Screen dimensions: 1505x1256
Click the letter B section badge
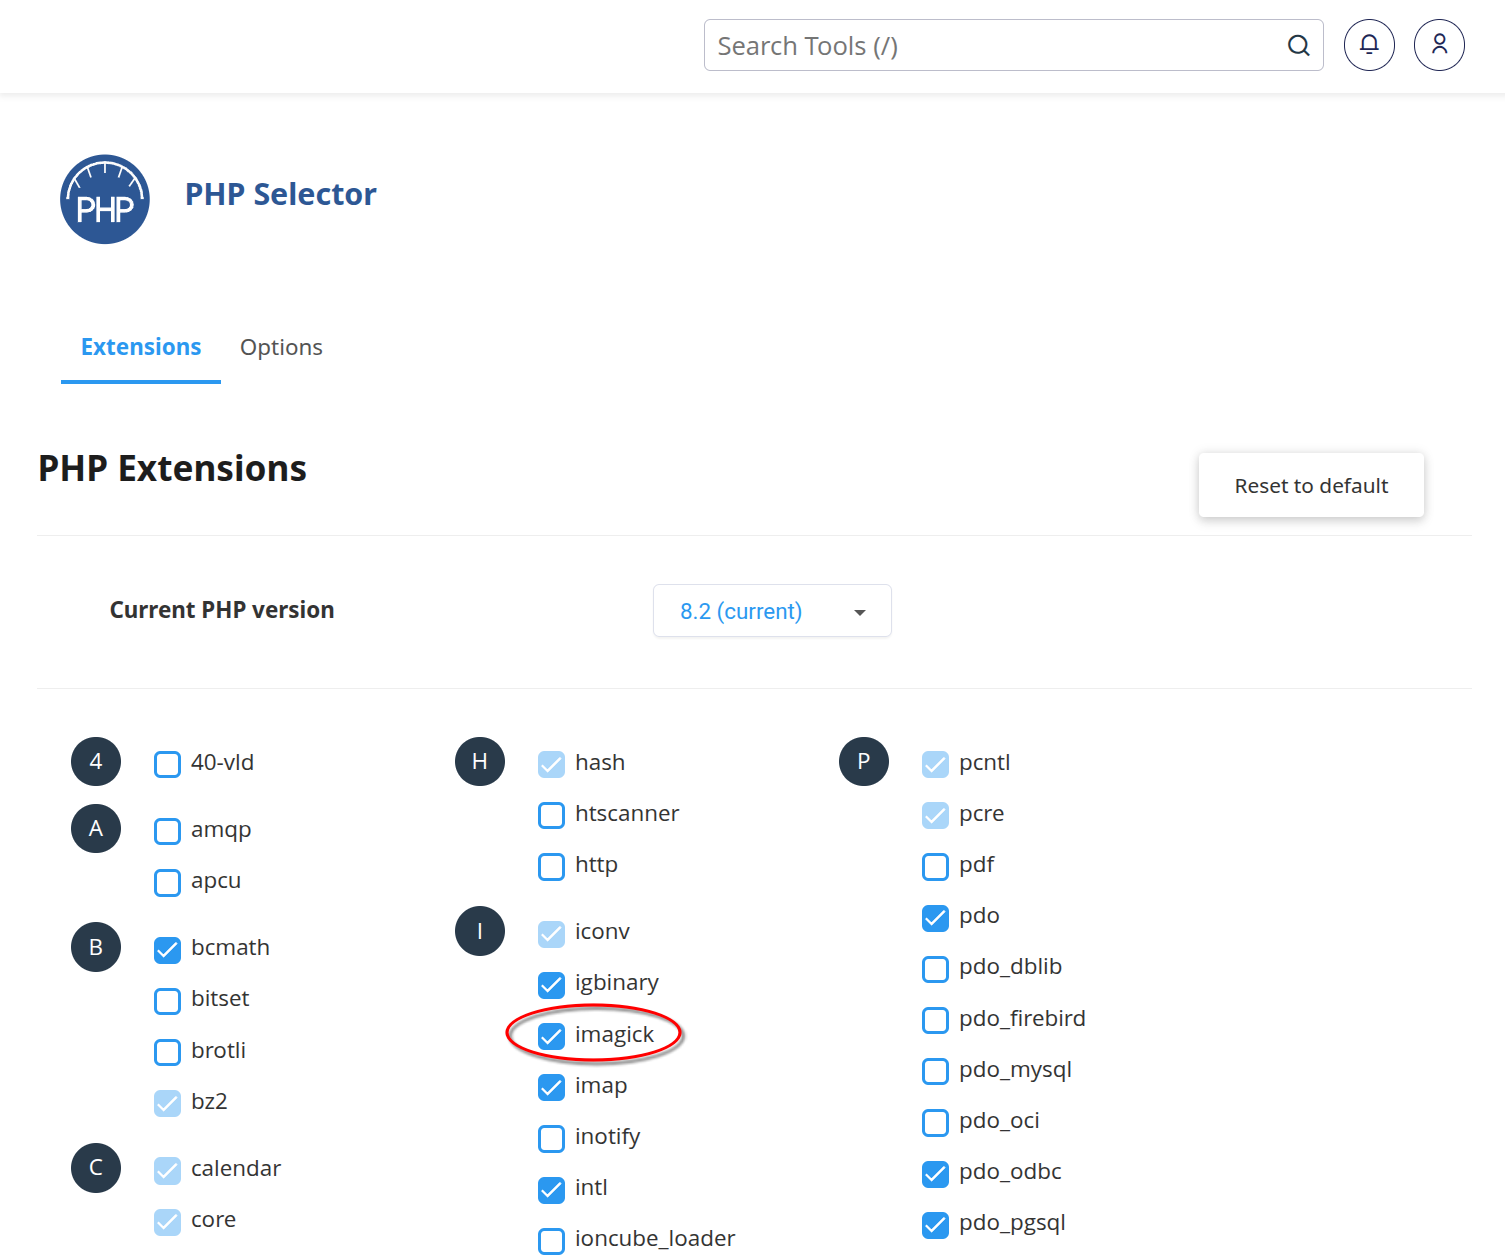tap(96, 947)
